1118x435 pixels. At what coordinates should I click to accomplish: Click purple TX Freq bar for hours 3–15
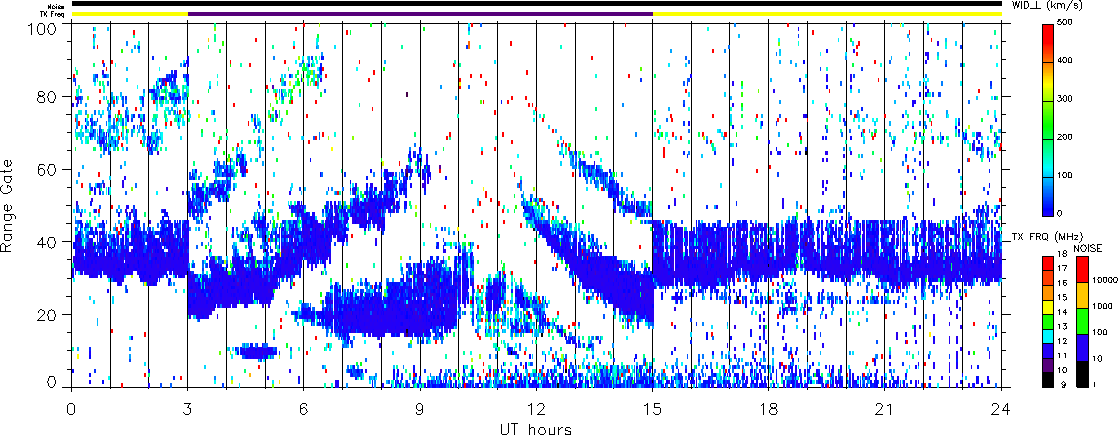[x=420, y=14]
